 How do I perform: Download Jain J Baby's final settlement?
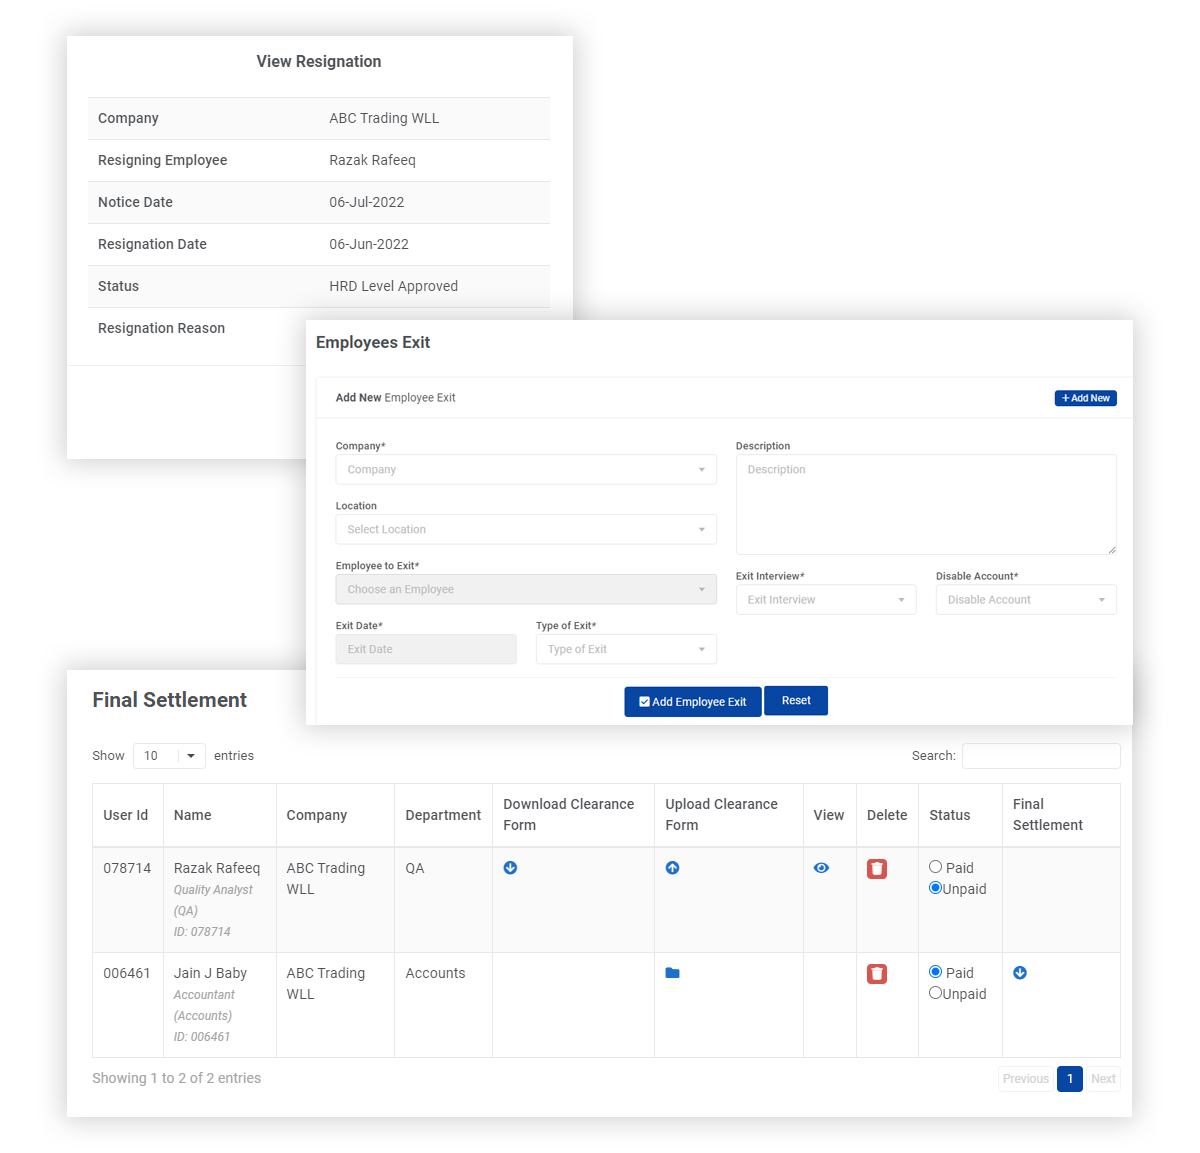[x=1020, y=973]
